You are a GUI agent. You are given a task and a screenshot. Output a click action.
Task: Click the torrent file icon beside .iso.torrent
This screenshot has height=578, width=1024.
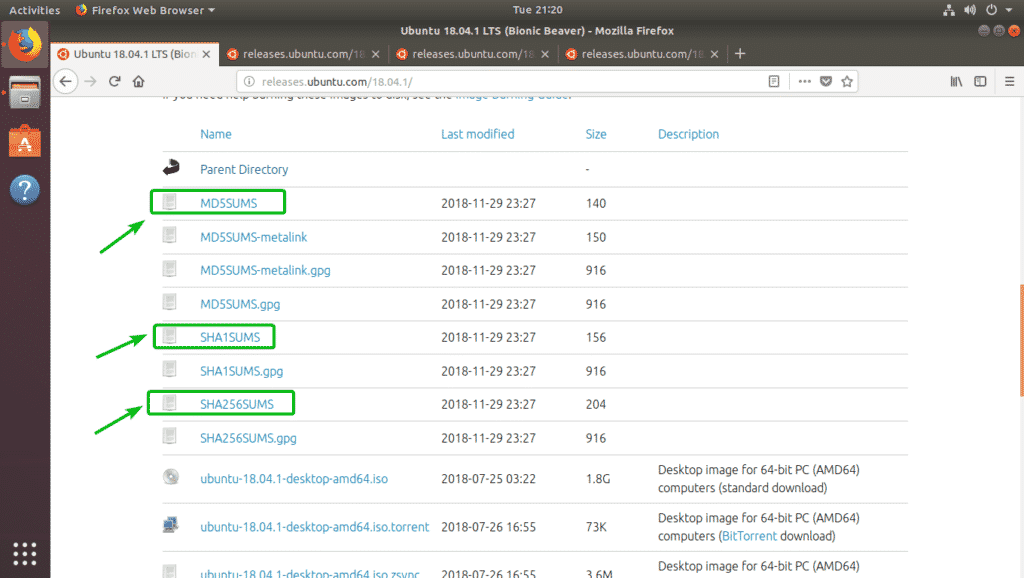170,524
